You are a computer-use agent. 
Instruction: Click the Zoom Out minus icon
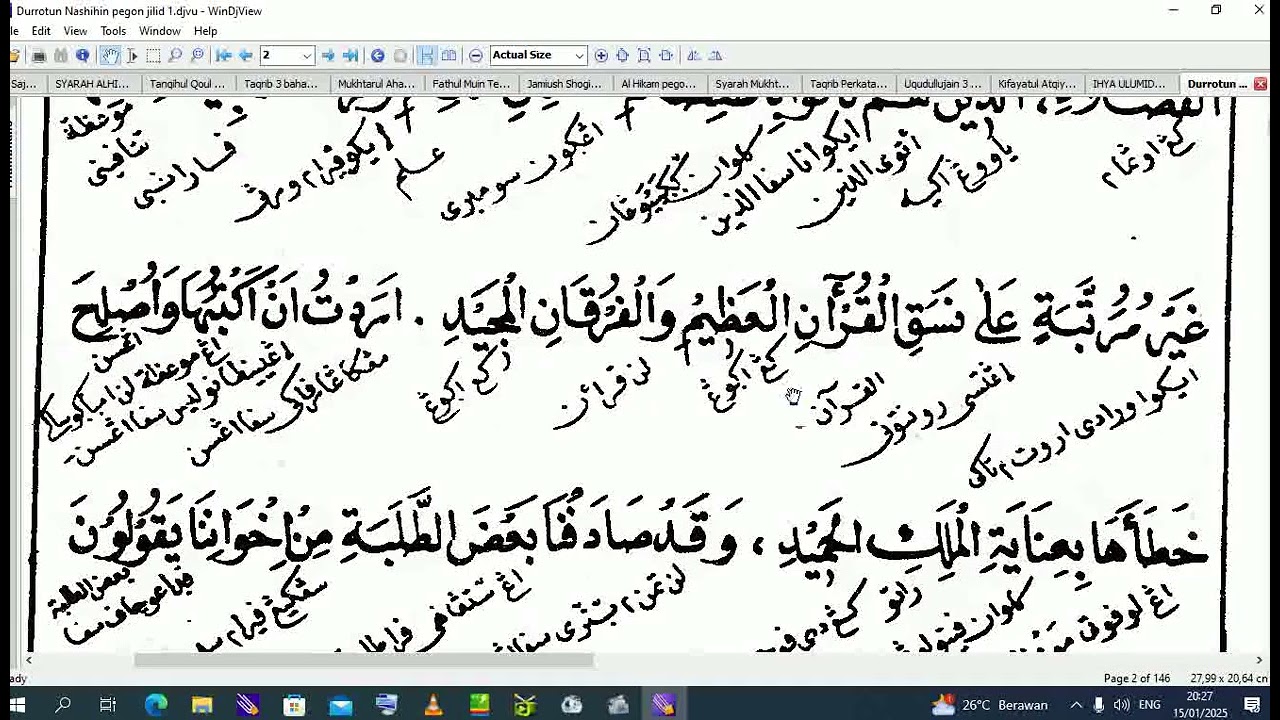[x=476, y=55]
